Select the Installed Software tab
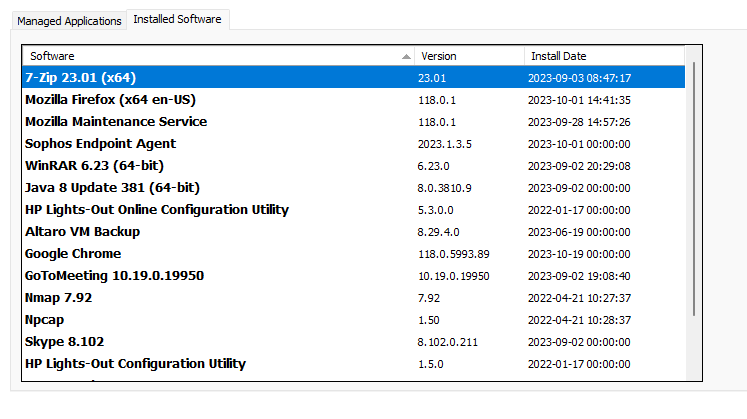 tap(178, 20)
